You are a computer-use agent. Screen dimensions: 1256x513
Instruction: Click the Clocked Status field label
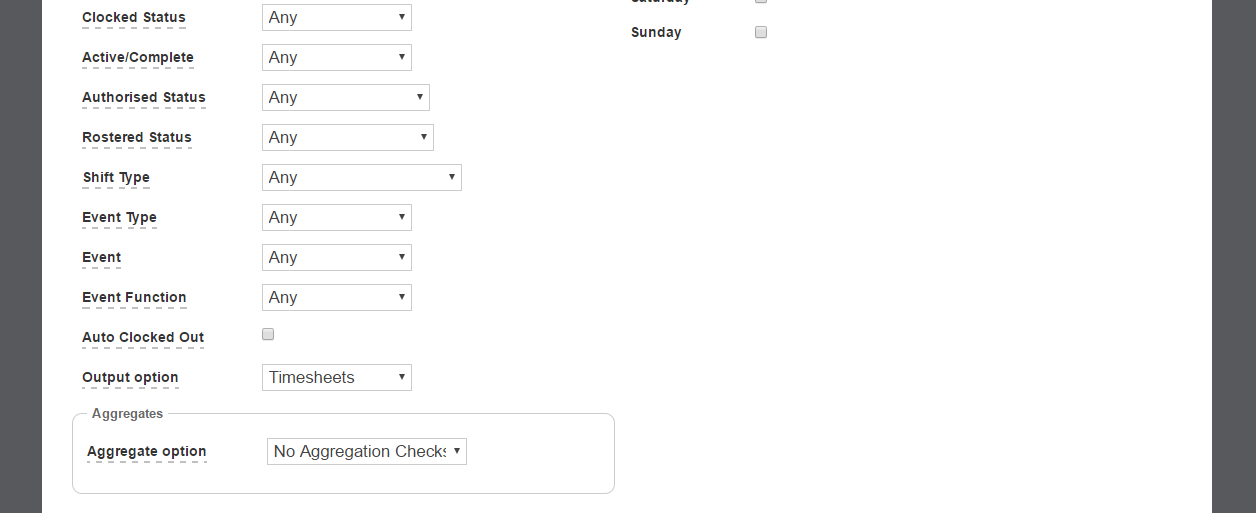coord(134,17)
